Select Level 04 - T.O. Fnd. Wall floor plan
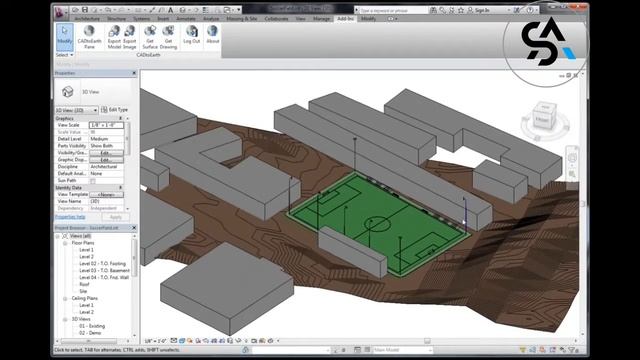The width and height of the screenshot is (640, 360). 104,278
